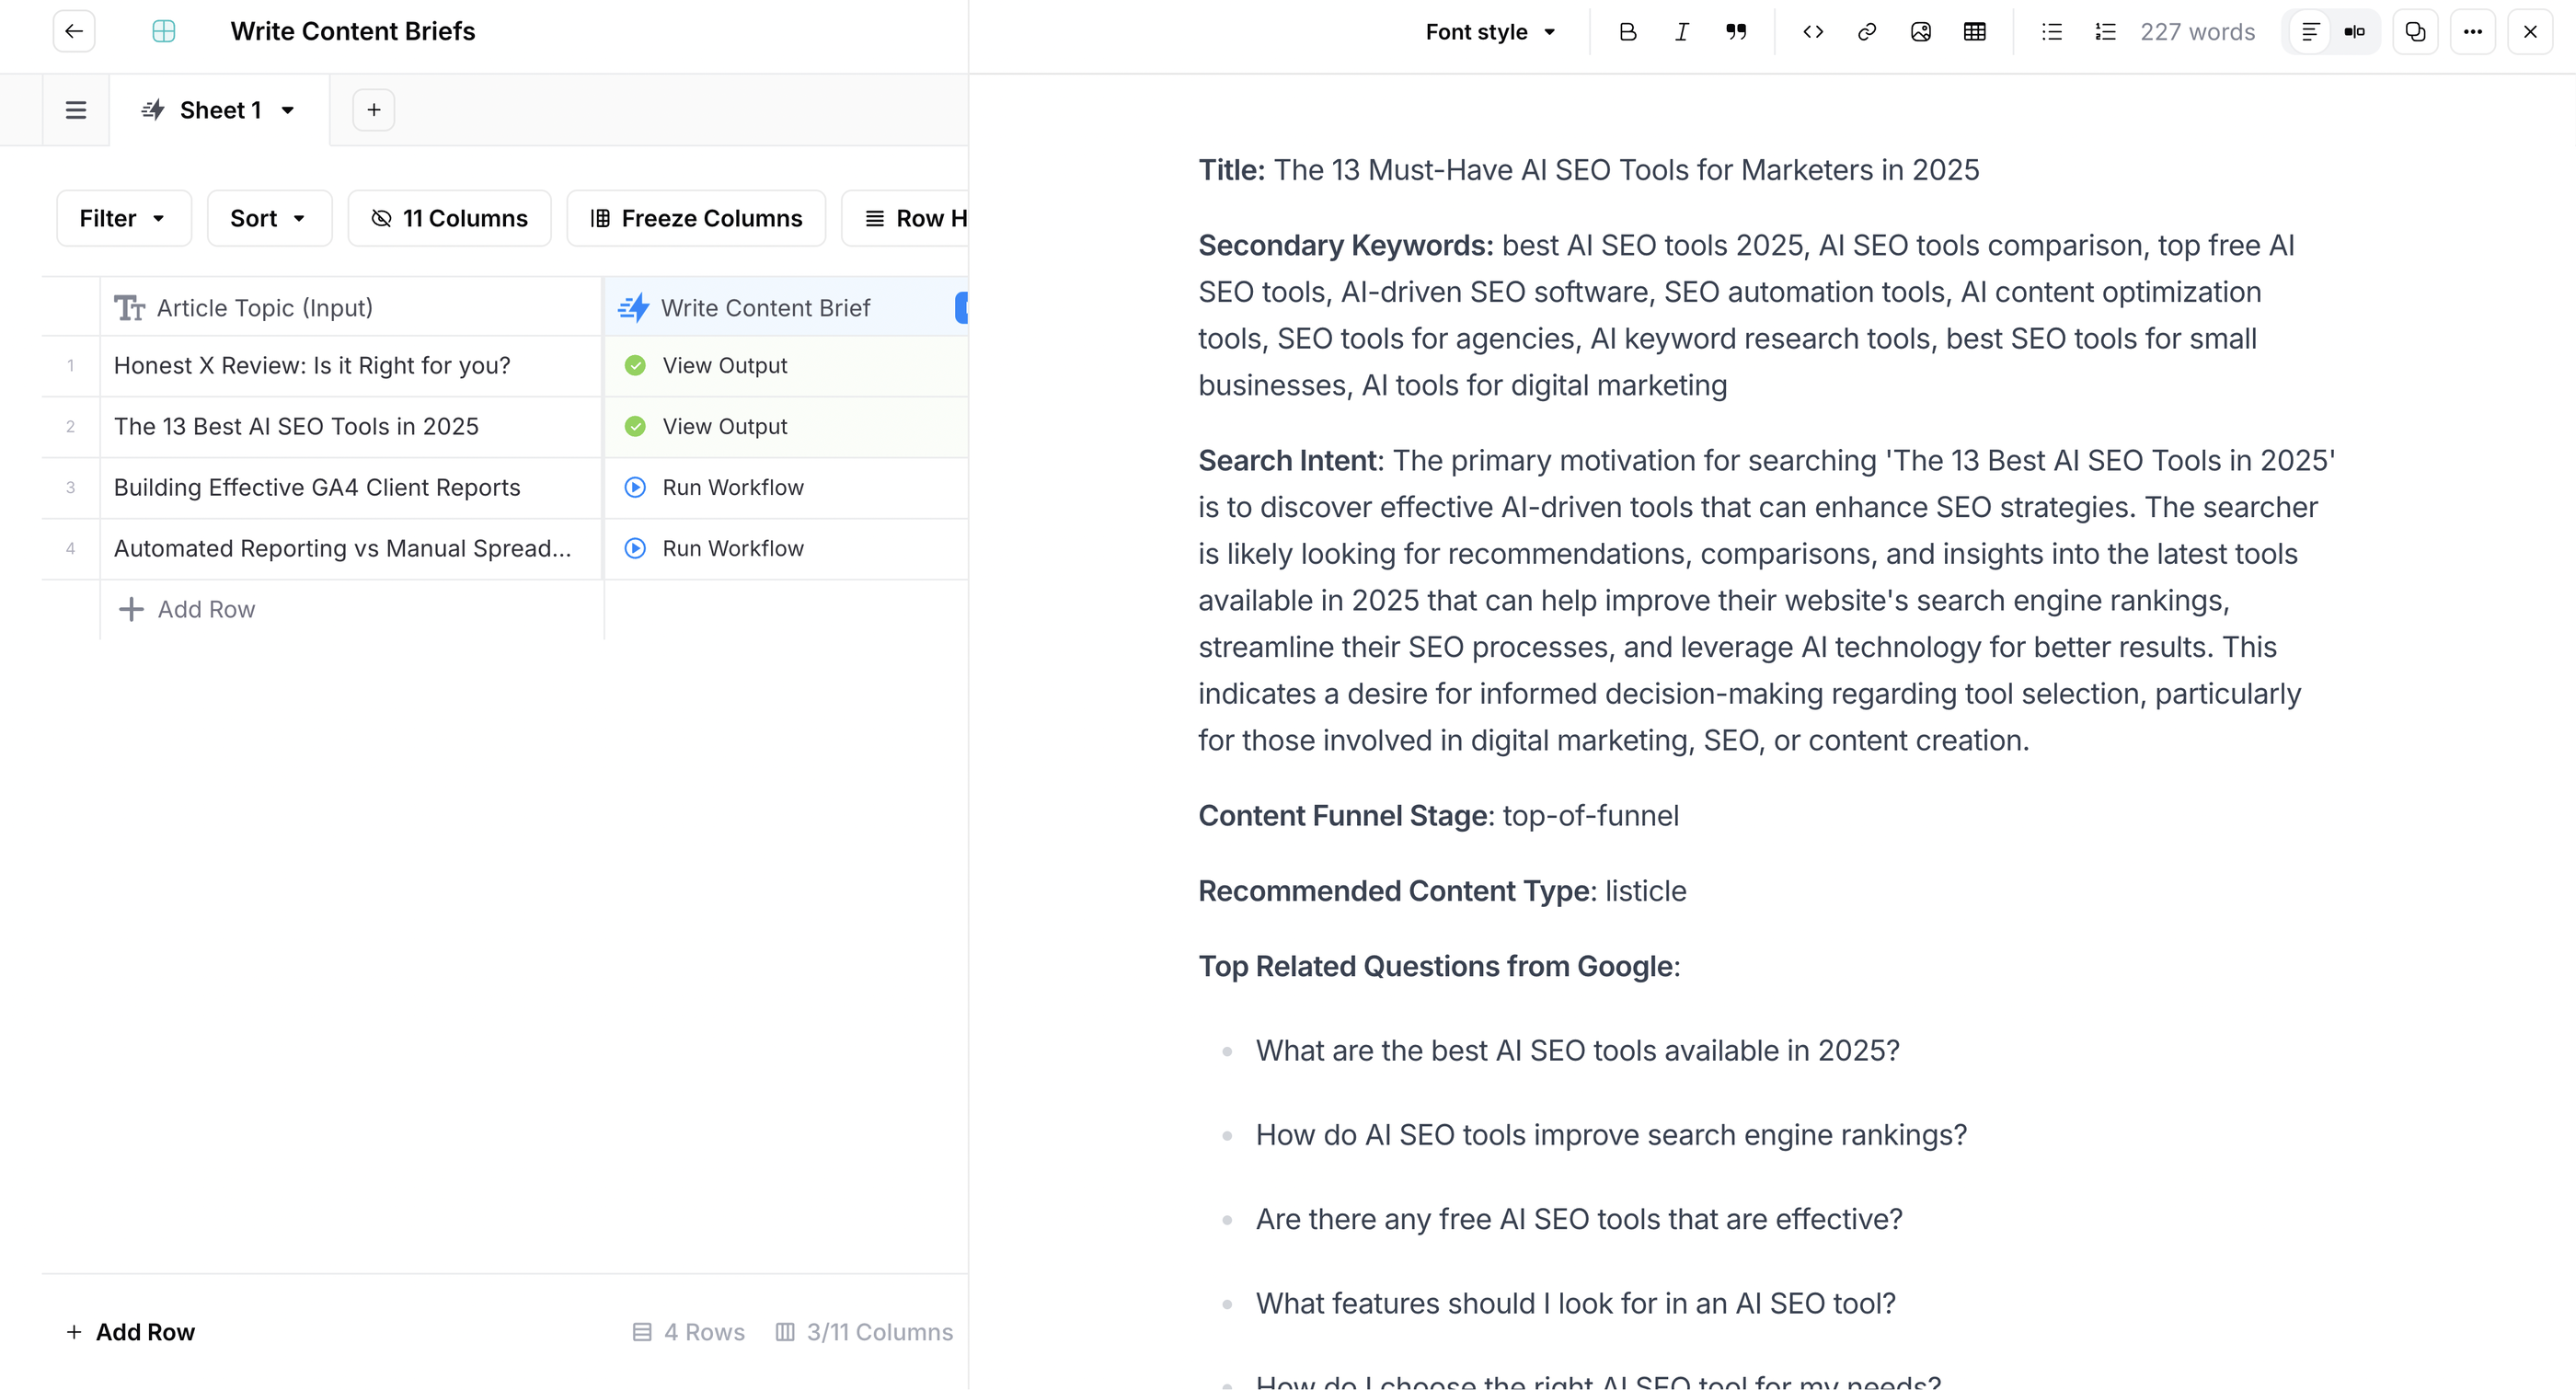
Task: Open the Sort options dropdown
Action: pos(269,218)
